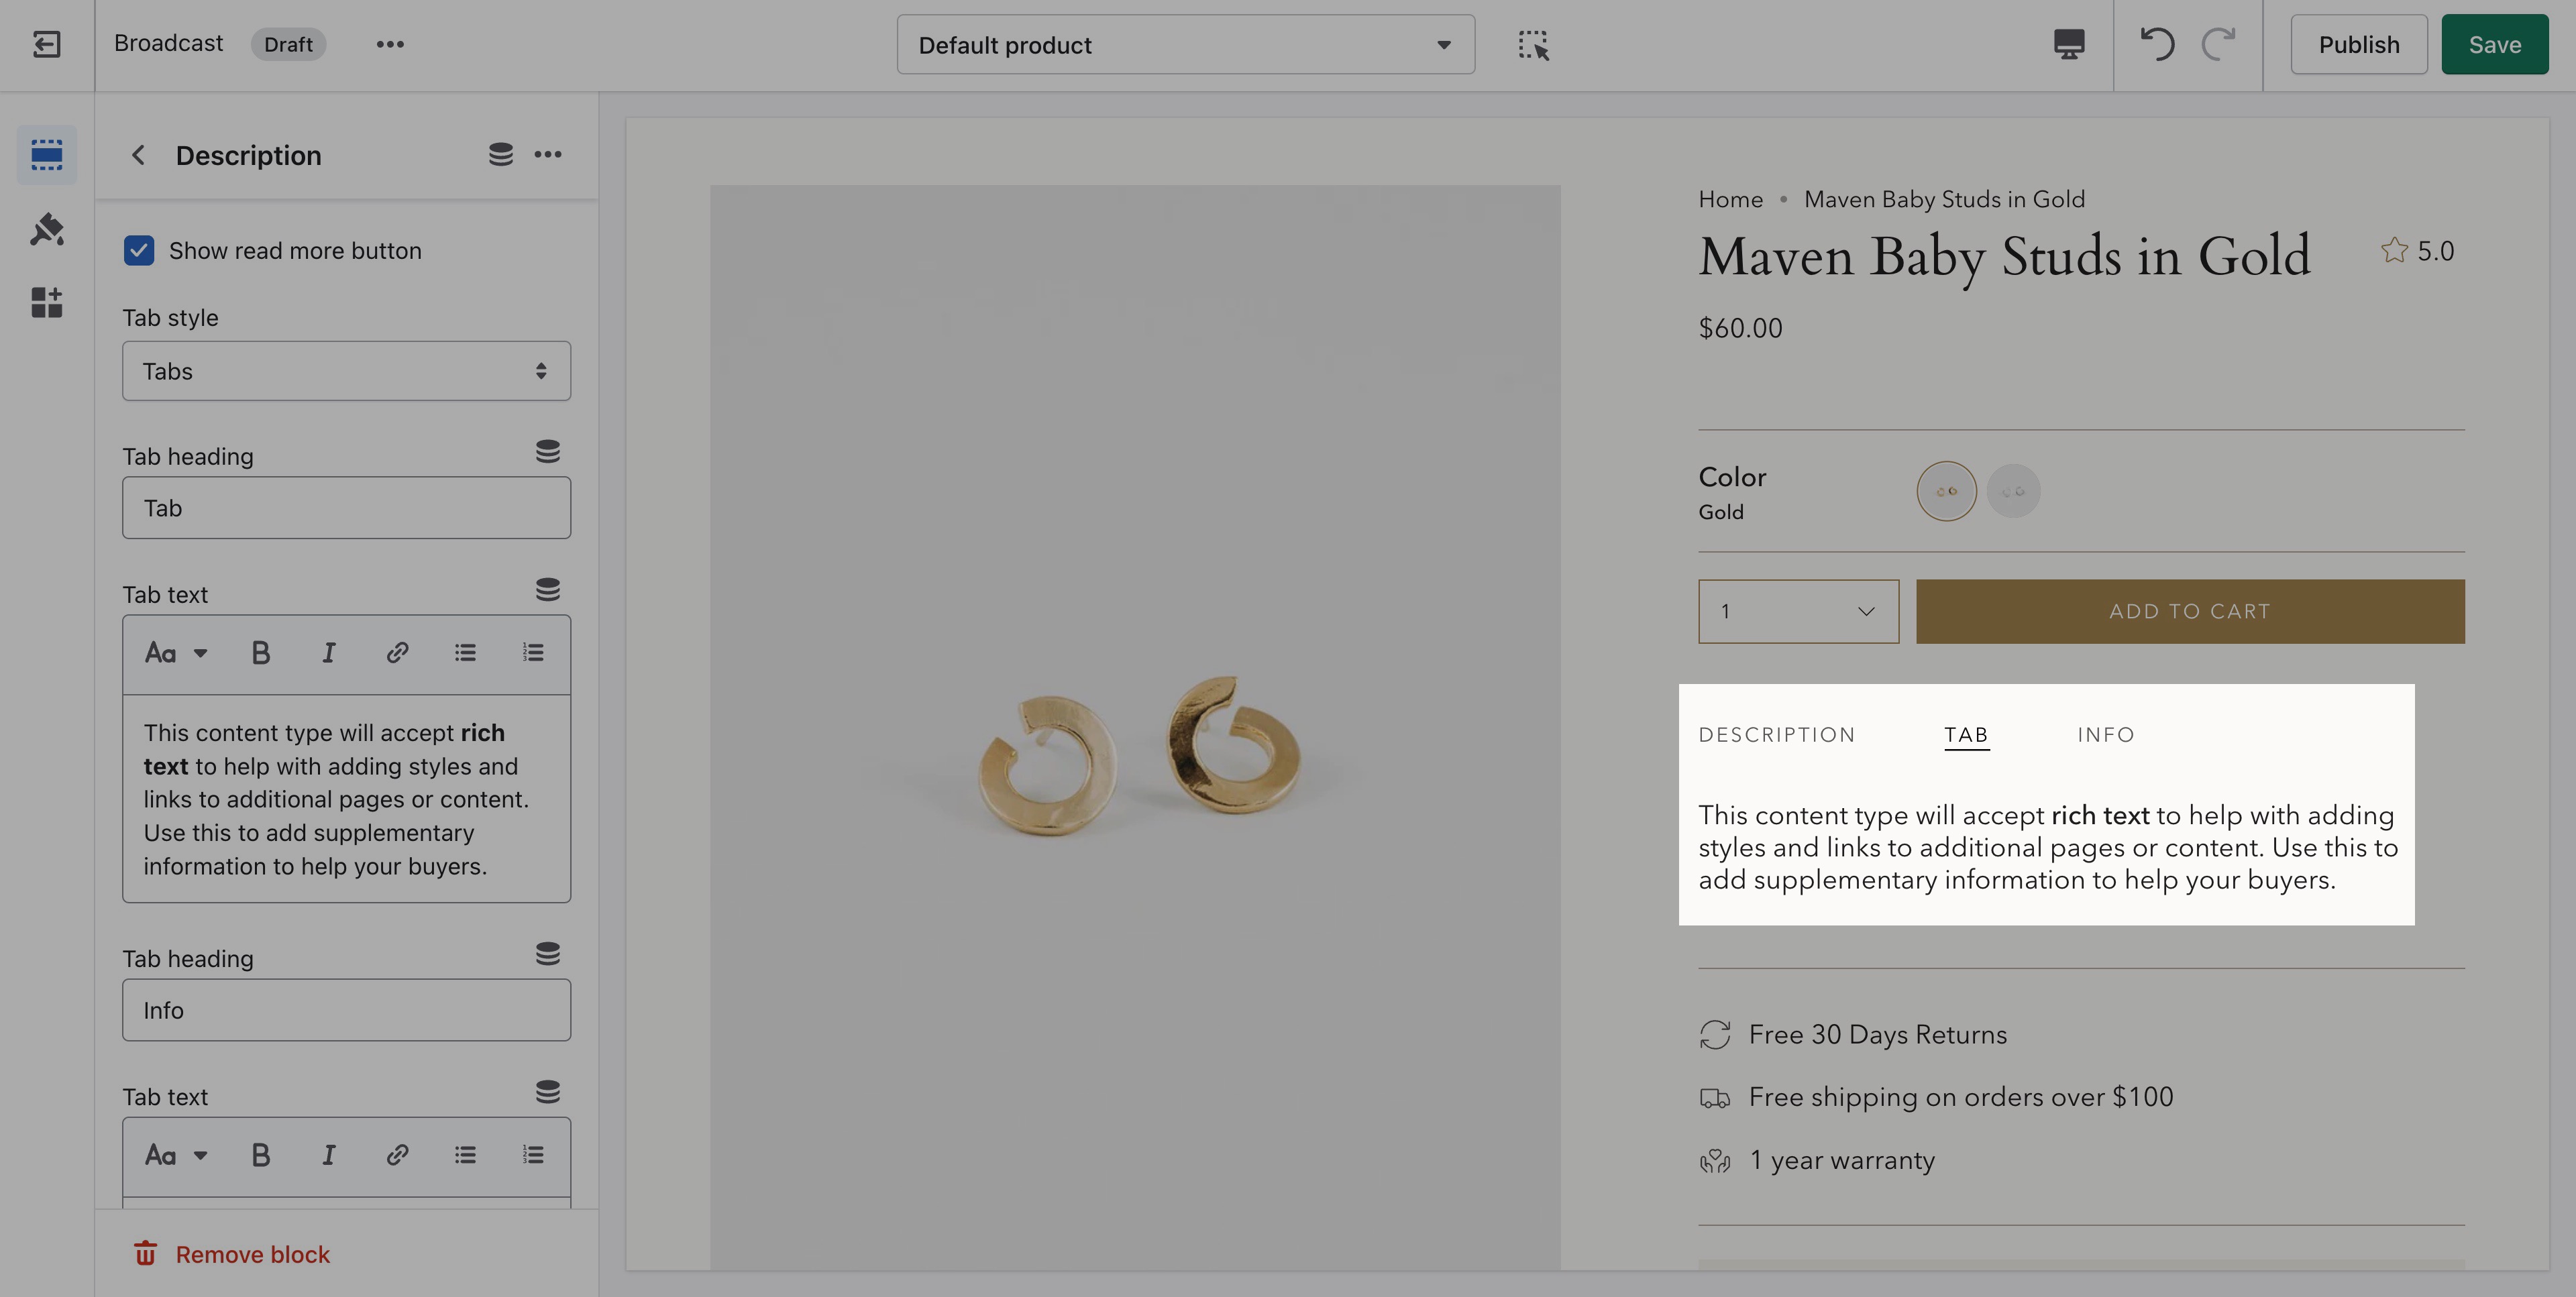
Task: Uncheck Show read more button
Action: pyautogui.click(x=139, y=250)
